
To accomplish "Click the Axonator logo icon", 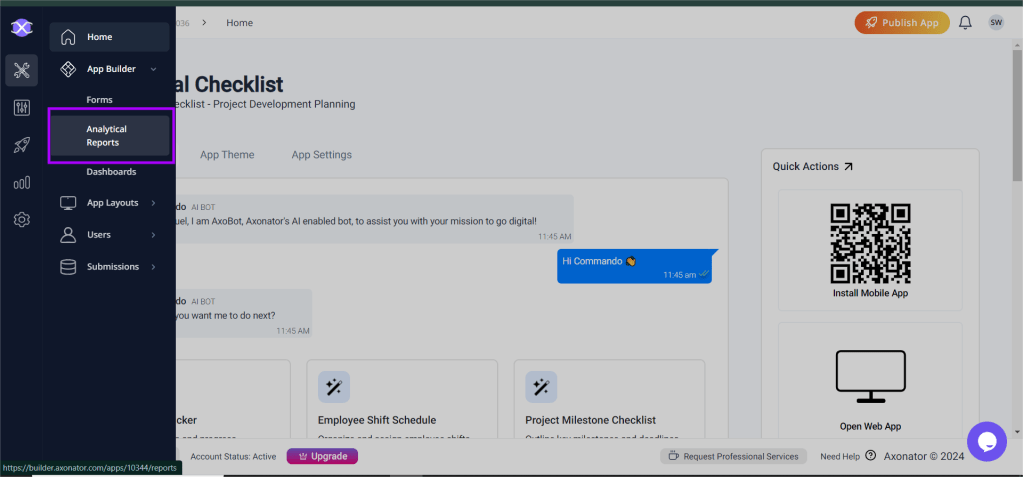I will tap(21, 28).
